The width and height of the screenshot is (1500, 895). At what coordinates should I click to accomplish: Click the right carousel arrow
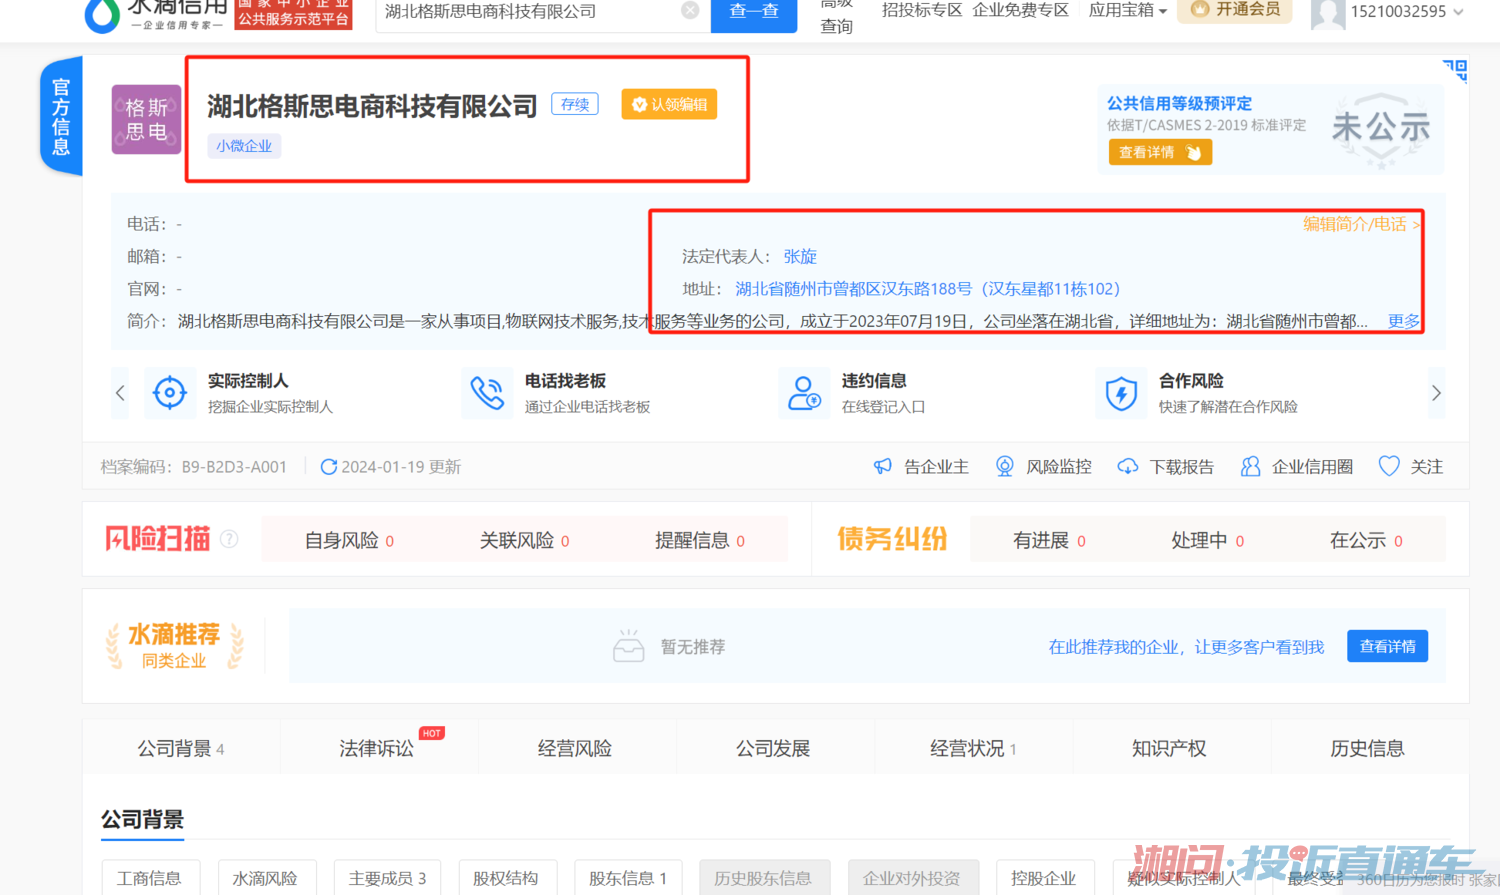1436,393
